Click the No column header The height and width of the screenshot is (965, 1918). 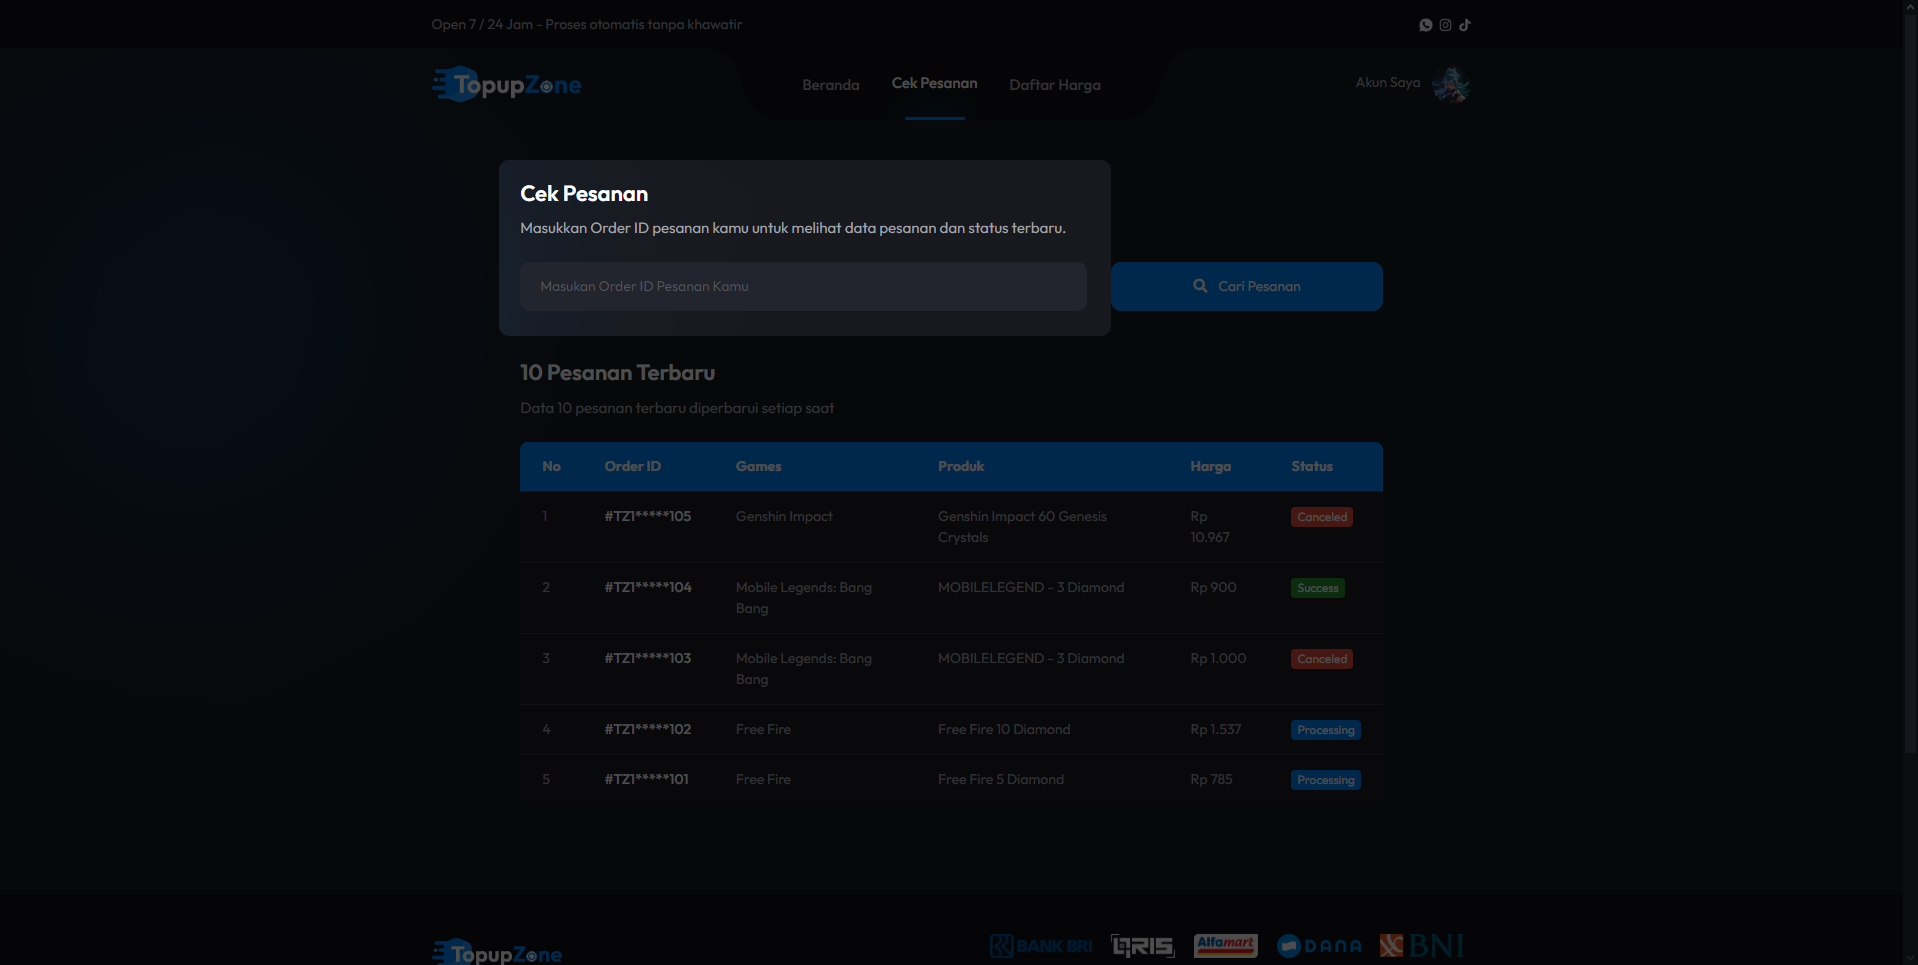[x=551, y=467]
